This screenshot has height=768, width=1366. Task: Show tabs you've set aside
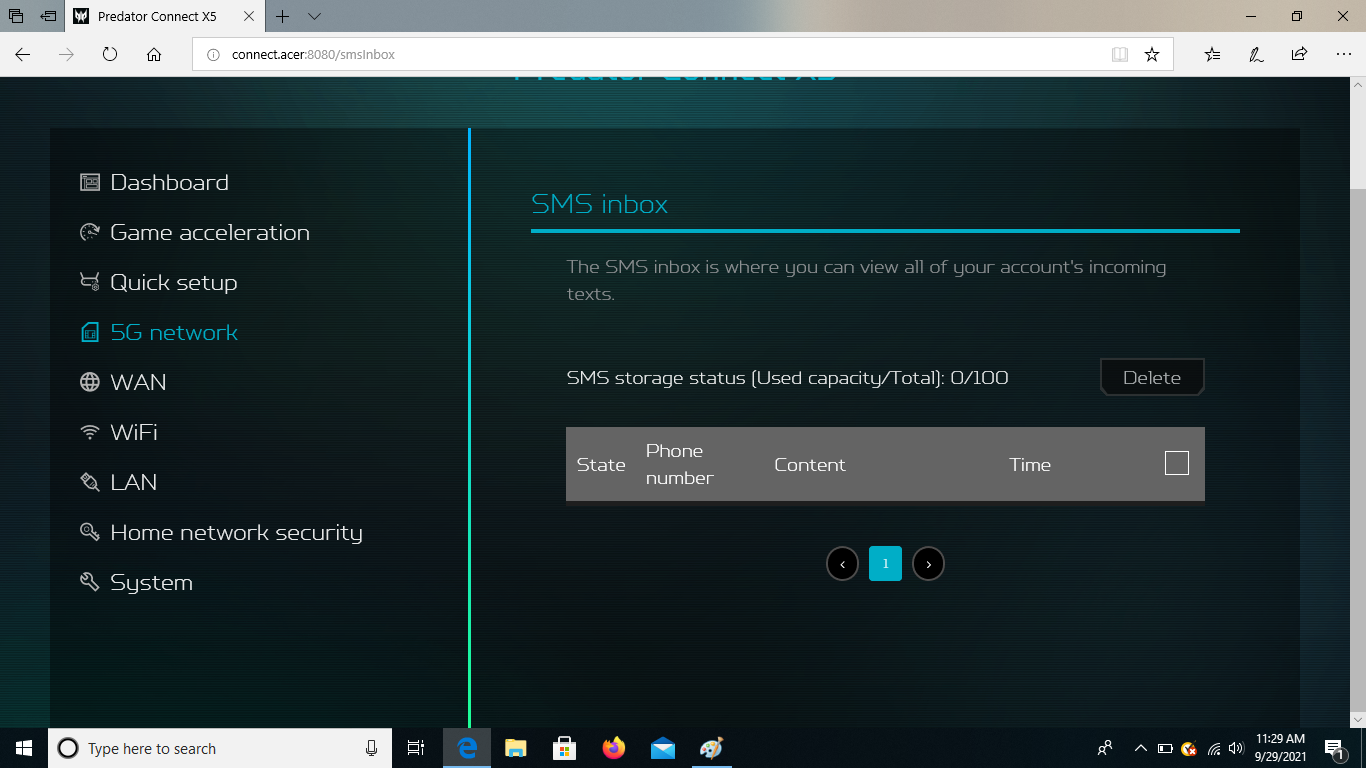pos(16,16)
